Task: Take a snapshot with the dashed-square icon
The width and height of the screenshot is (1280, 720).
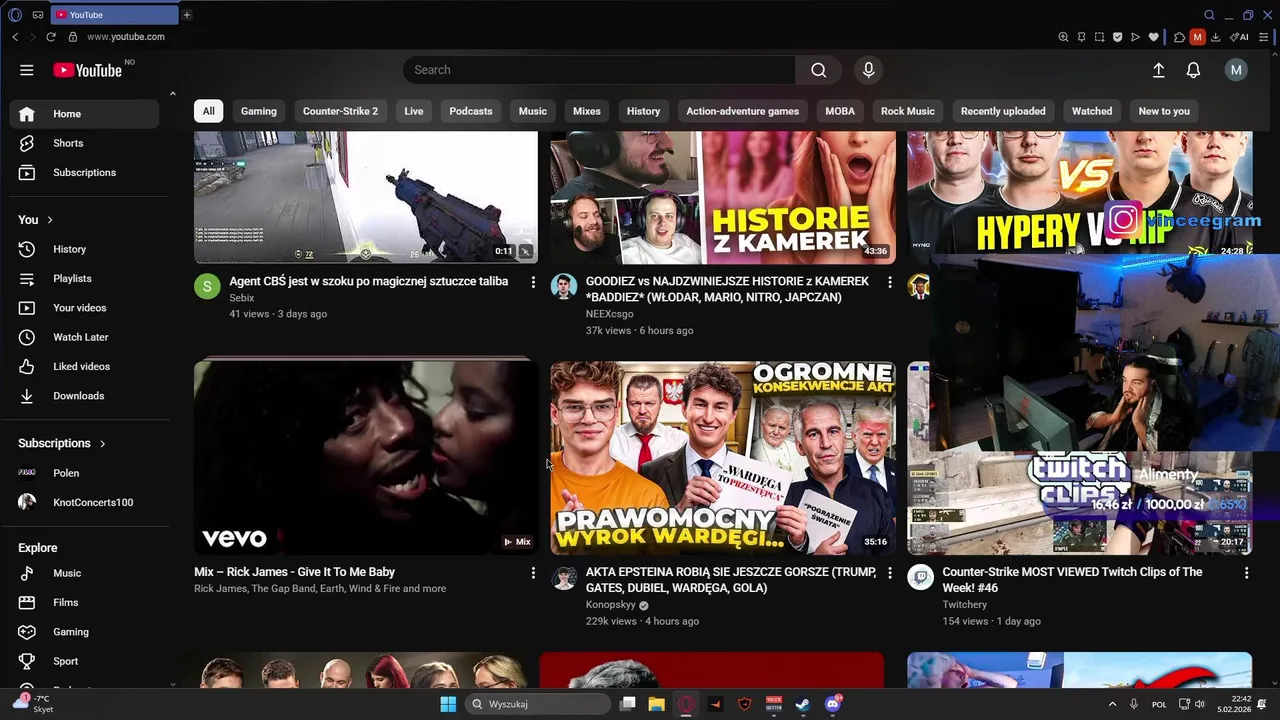Action: 1099,37
